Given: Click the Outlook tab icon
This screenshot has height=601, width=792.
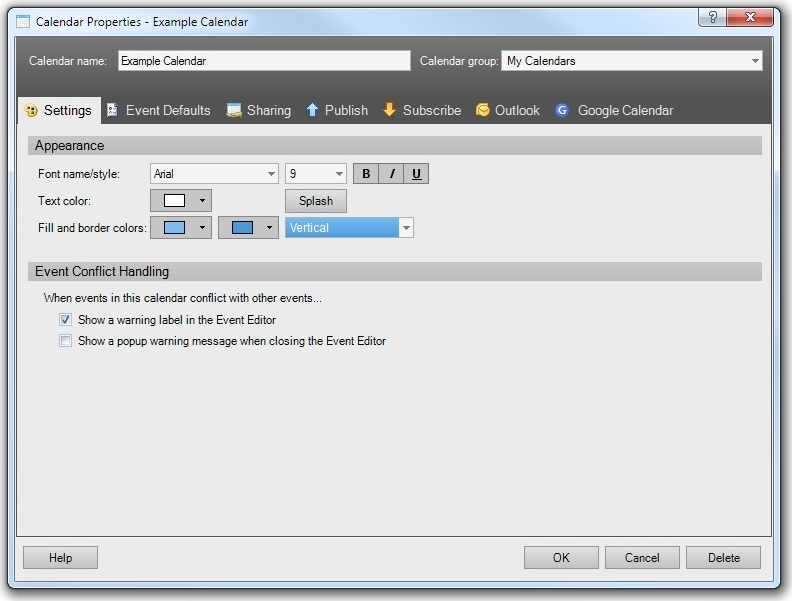Looking at the screenshot, I should click(x=483, y=110).
